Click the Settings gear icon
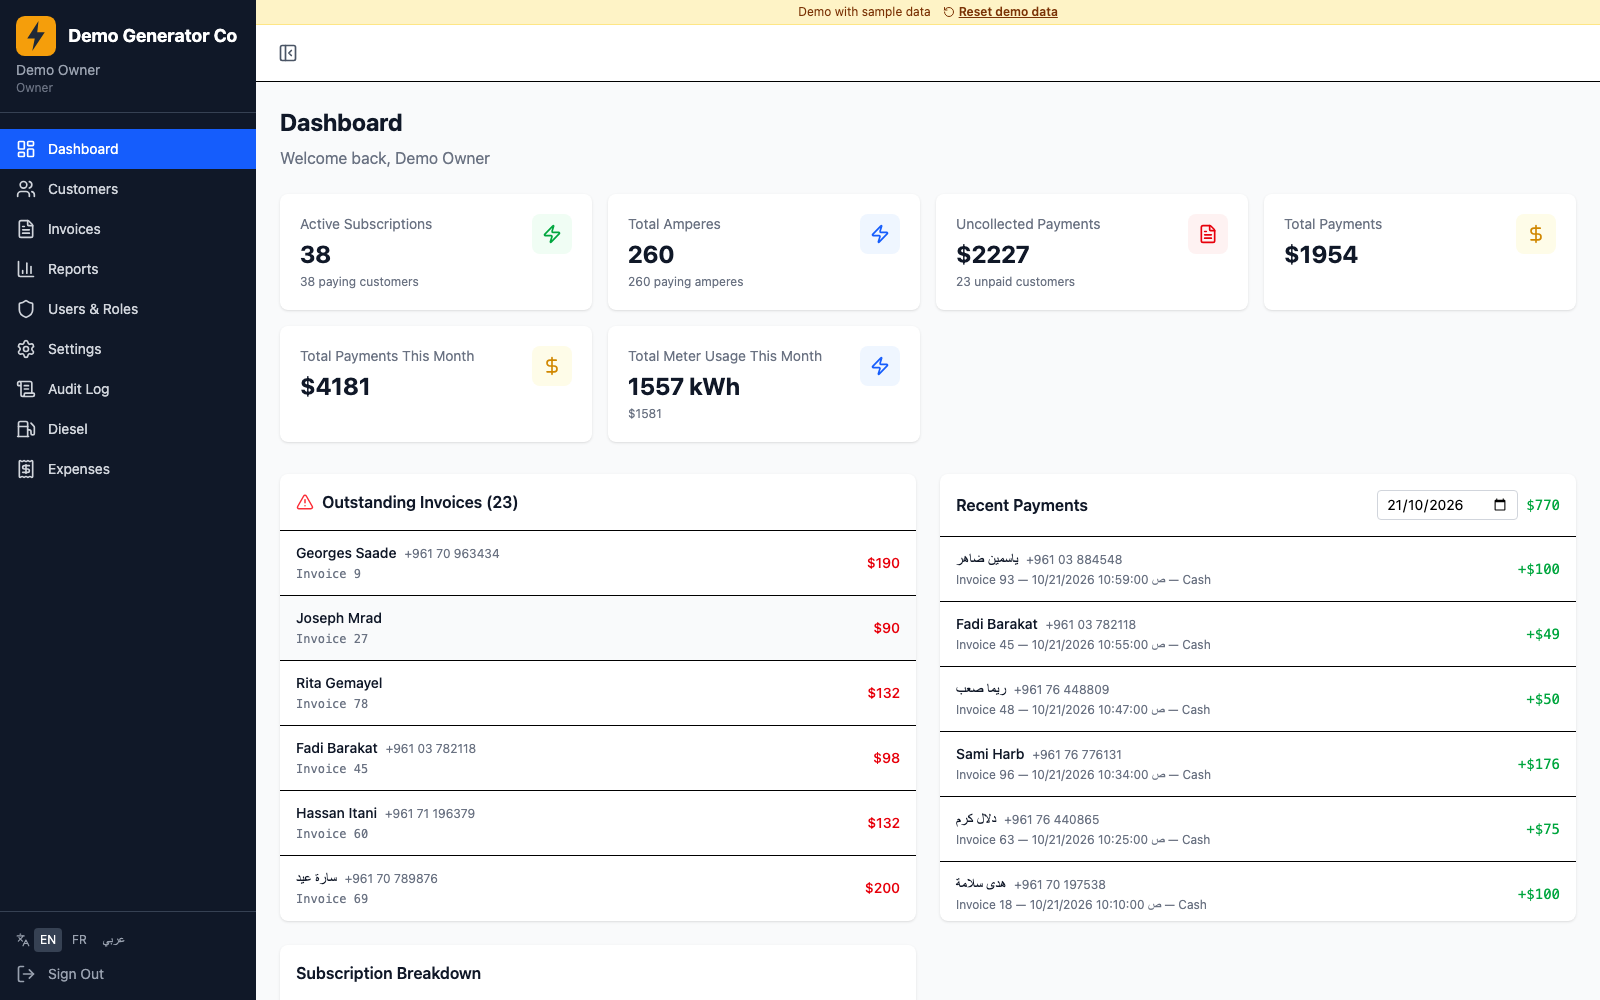The width and height of the screenshot is (1600, 1000). coord(26,349)
